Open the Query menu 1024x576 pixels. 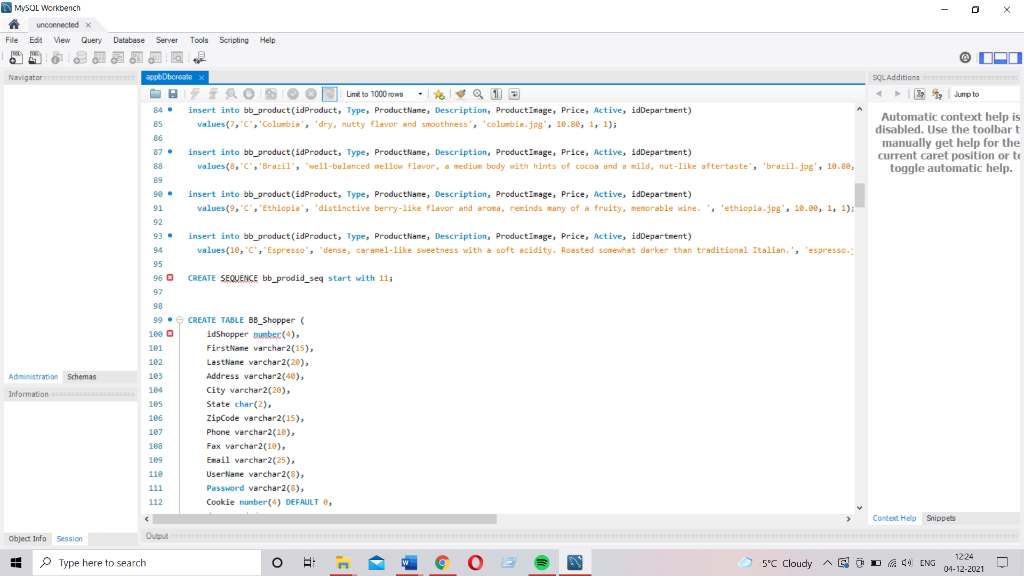(91, 40)
